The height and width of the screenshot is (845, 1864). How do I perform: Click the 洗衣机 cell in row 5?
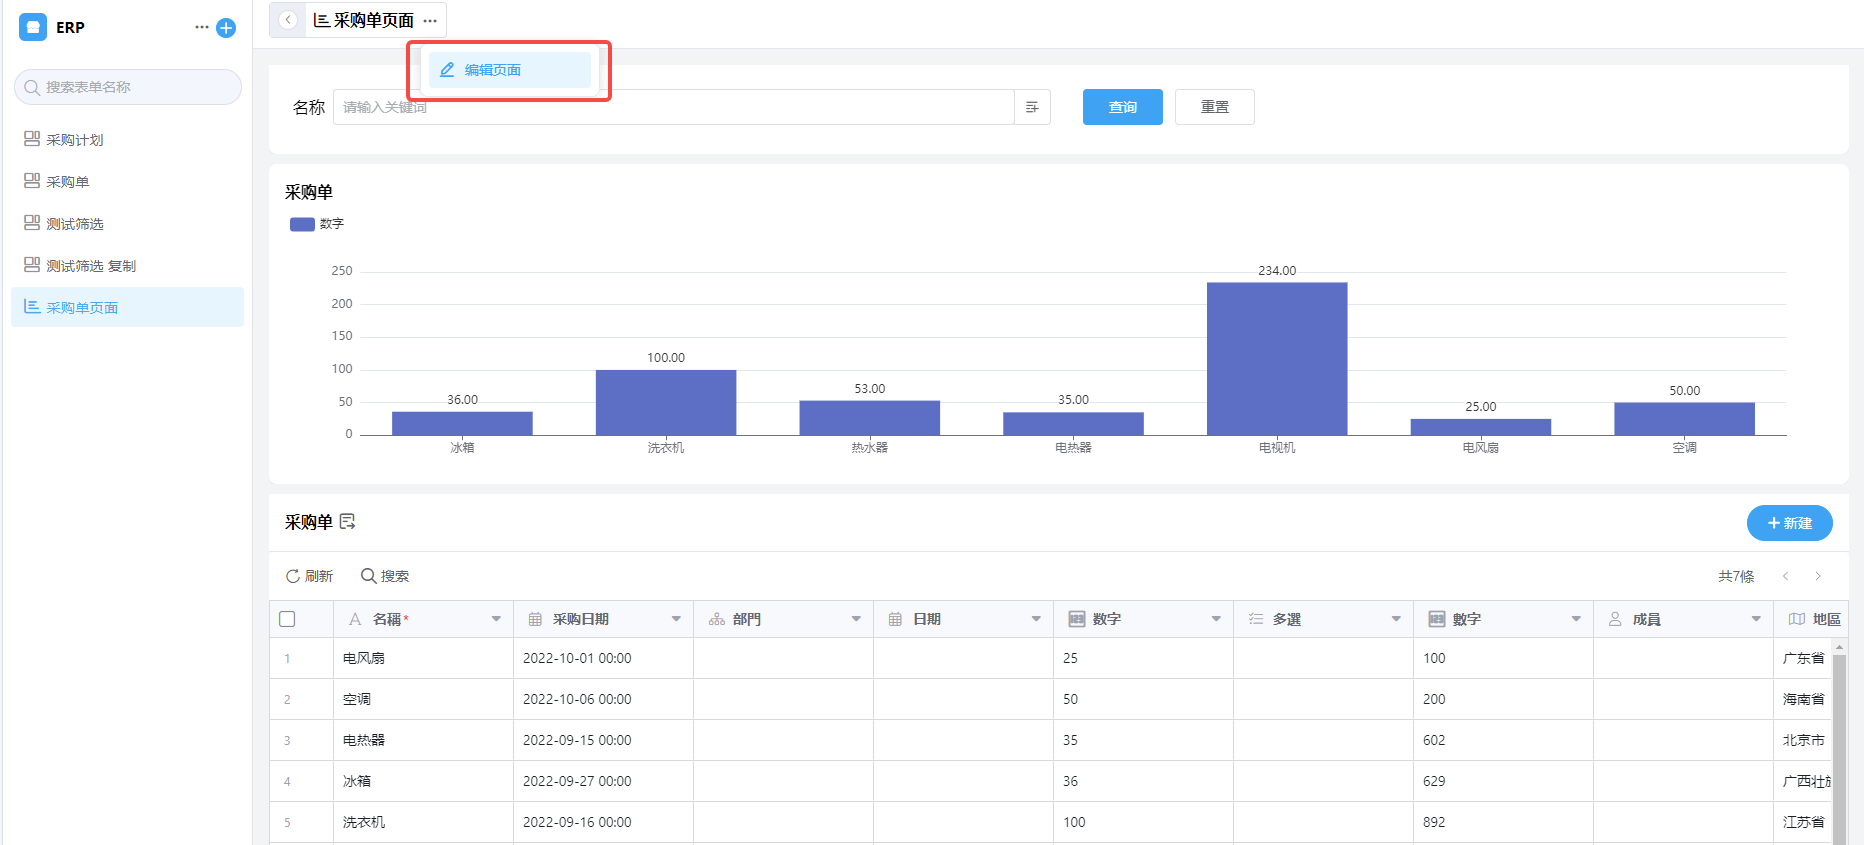pyautogui.click(x=423, y=822)
